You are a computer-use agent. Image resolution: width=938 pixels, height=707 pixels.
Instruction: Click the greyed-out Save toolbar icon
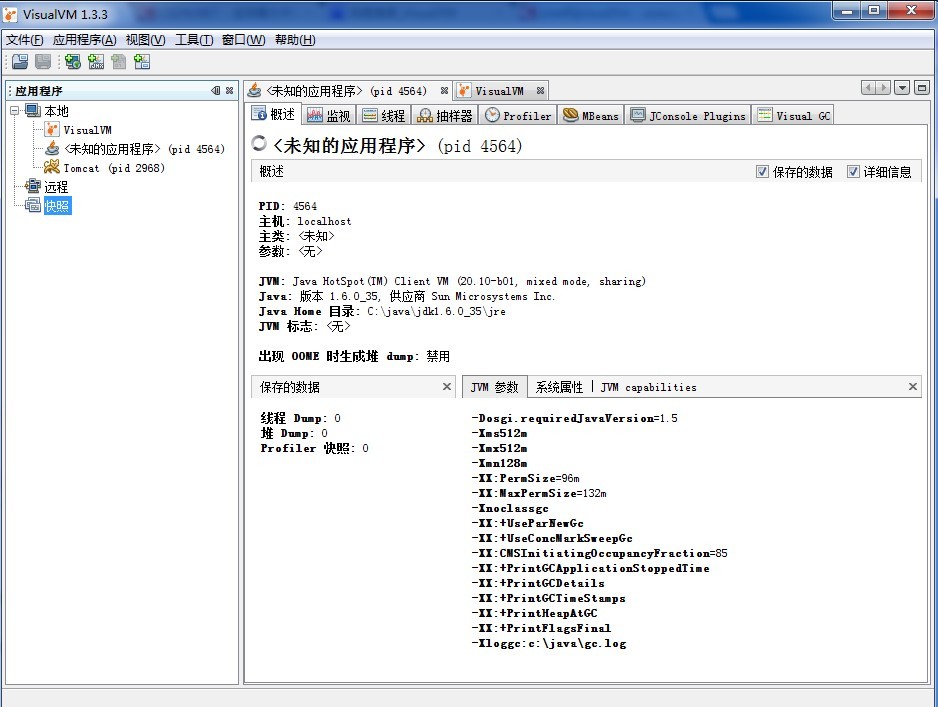(43, 61)
